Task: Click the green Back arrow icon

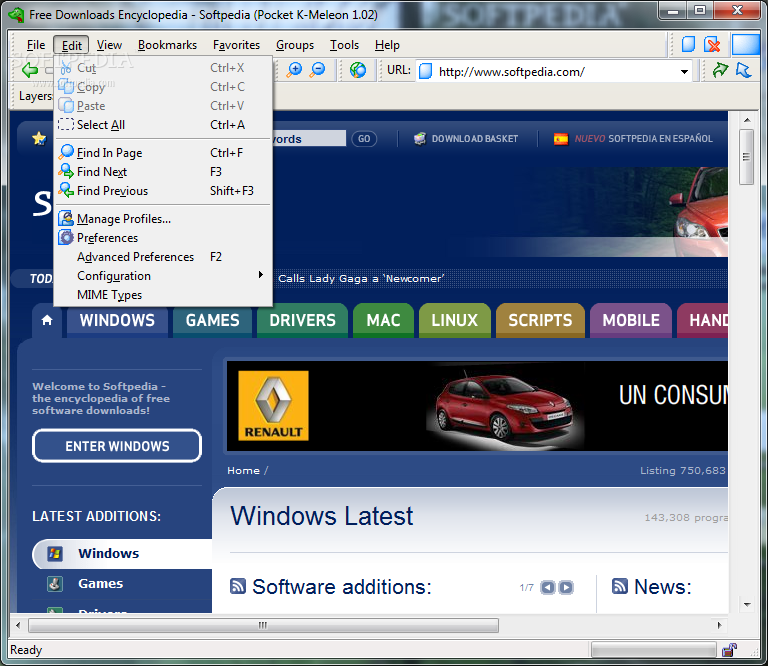Action: click(x=30, y=70)
